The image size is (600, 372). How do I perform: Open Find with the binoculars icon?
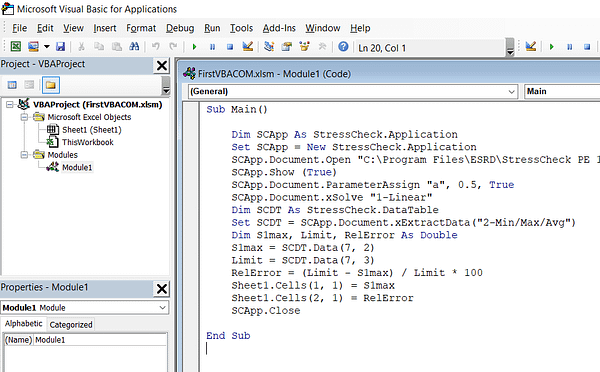click(x=134, y=47)
